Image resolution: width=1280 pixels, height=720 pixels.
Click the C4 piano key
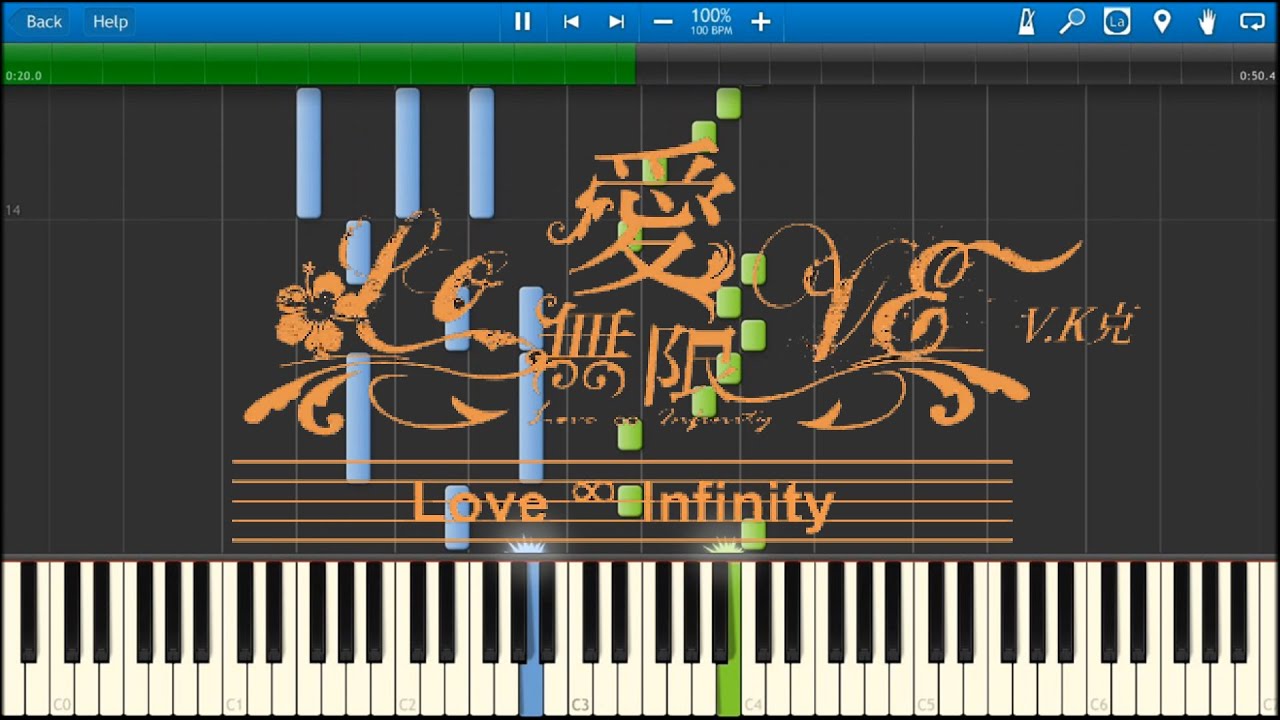click(753, 690)
